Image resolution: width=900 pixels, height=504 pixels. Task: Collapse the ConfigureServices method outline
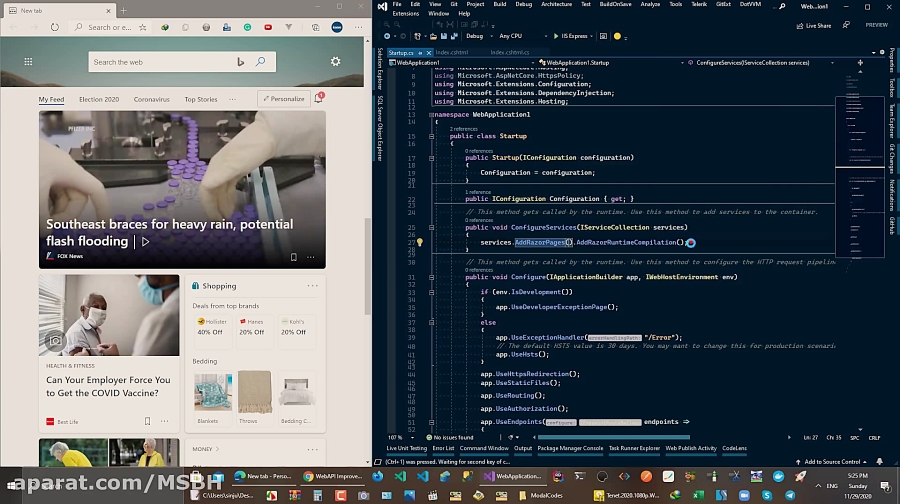(431, 227)
